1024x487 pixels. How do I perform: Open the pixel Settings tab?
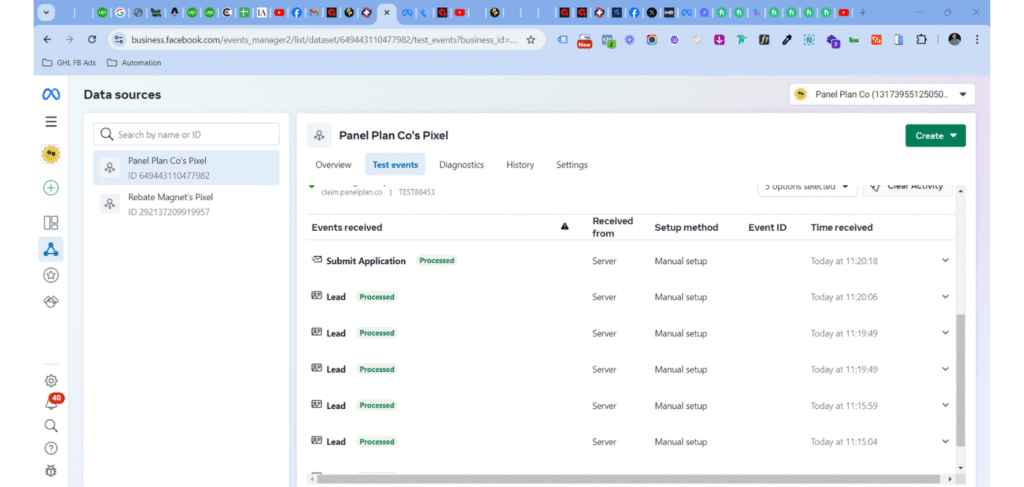[572, 165]
